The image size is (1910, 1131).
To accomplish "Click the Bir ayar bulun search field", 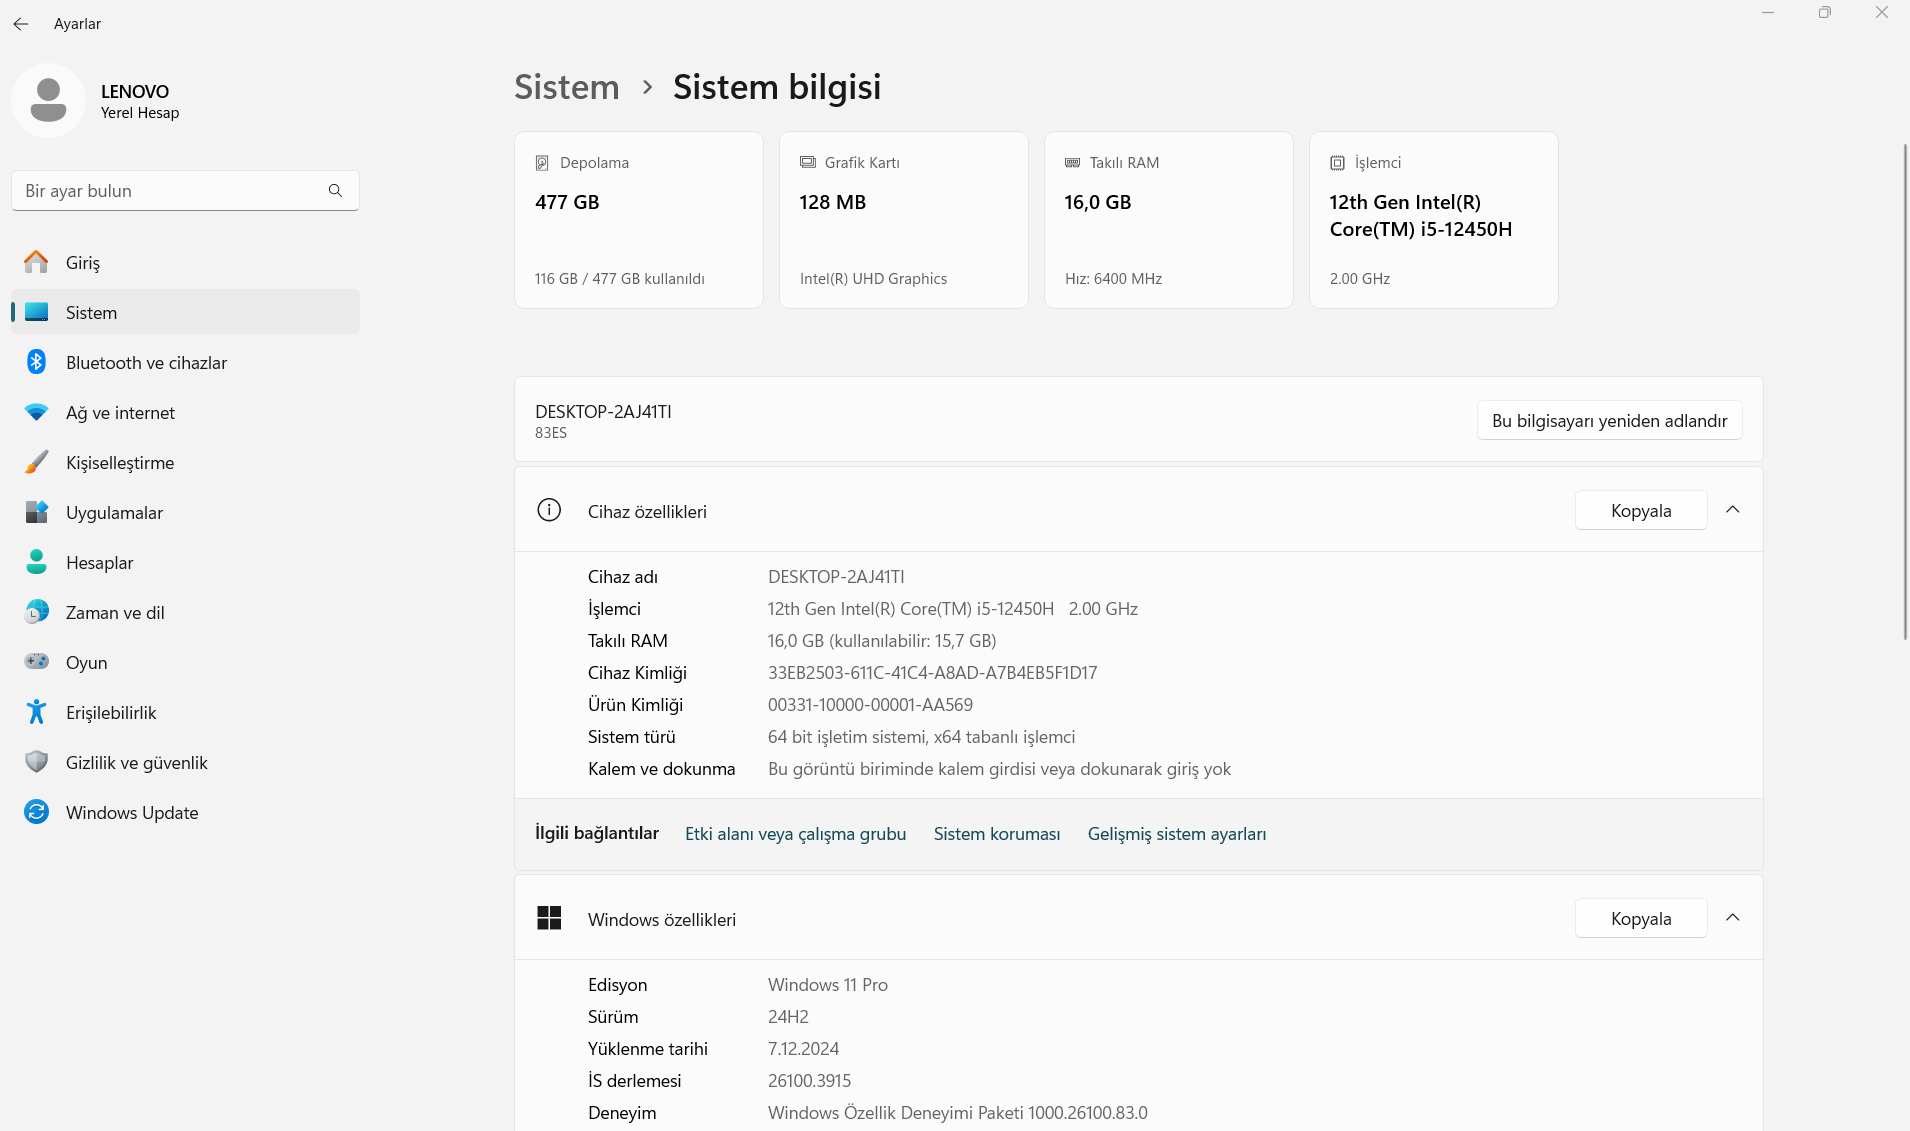I will 185,191.
